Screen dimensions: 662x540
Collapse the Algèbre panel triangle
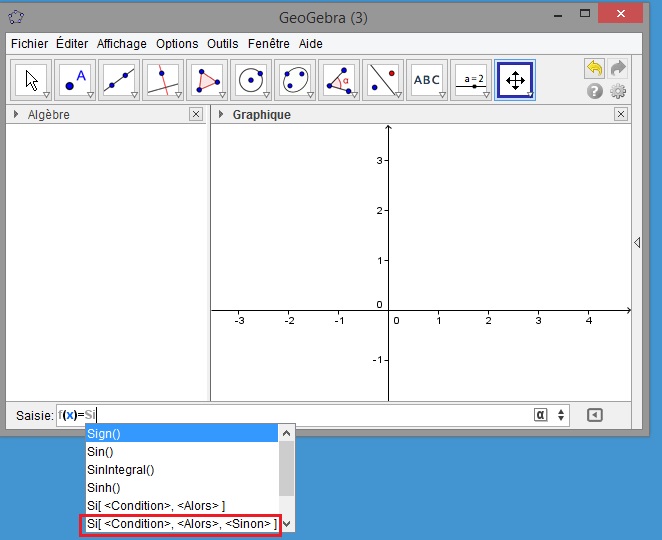[x=16, y=115]
